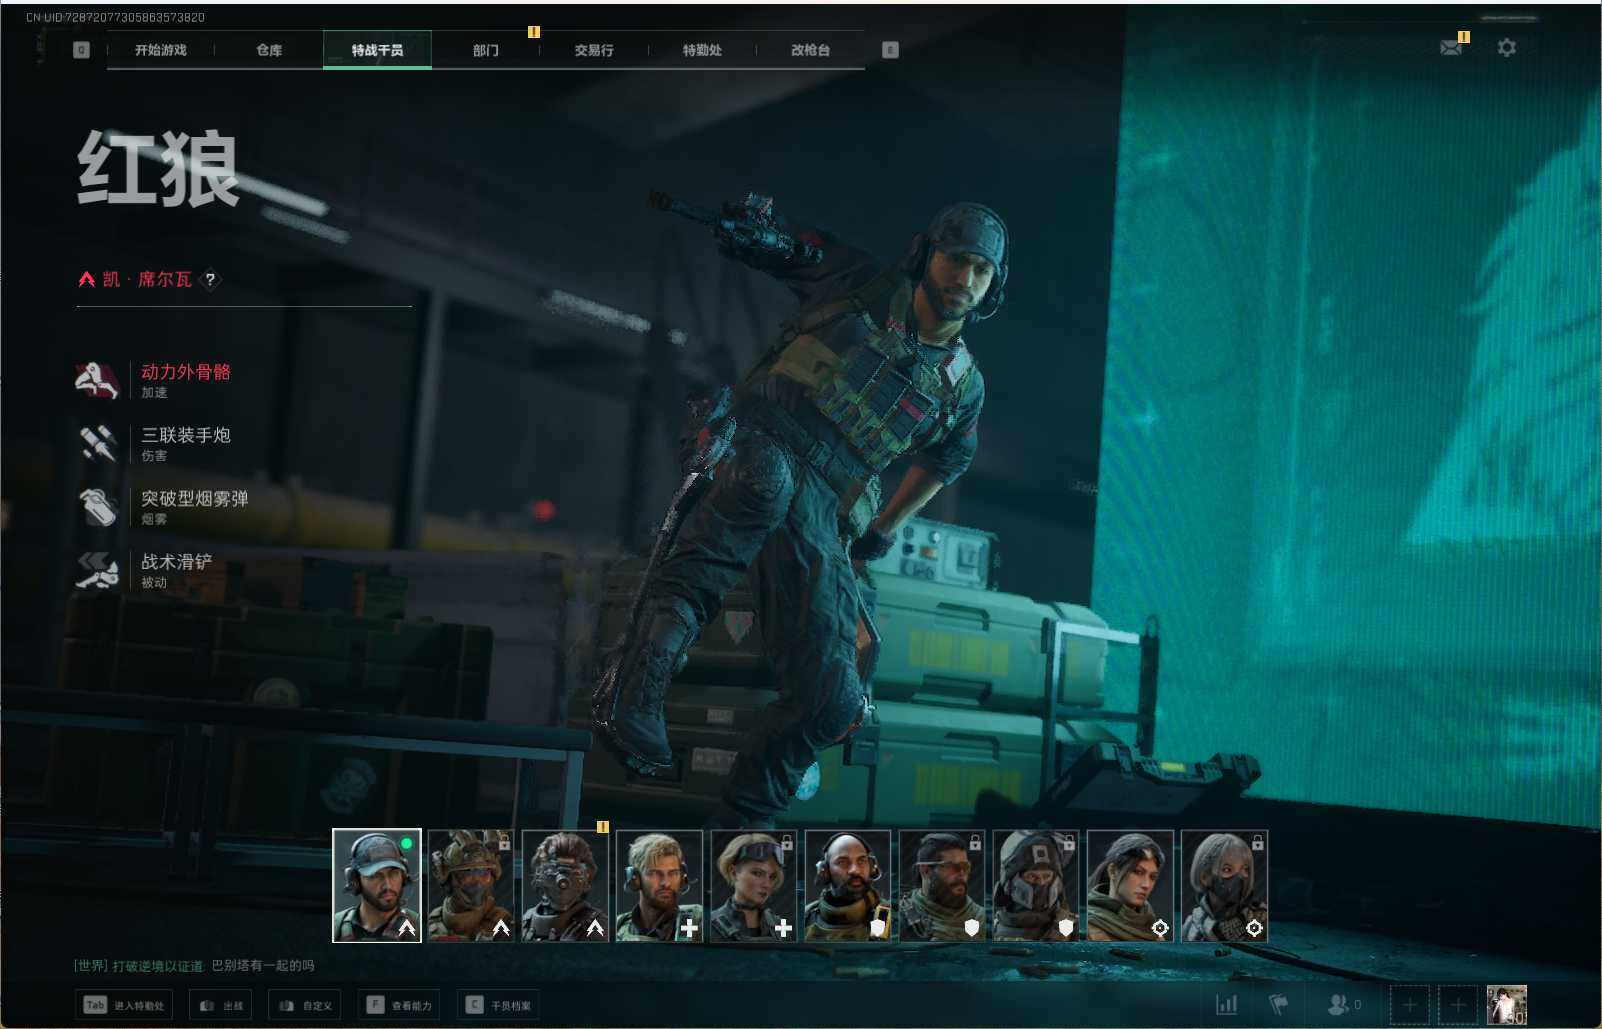This screenshot has width=1602, height=1029.
Task: Click the 三联装手炮 skill icon
Action: tap(97, 443)
